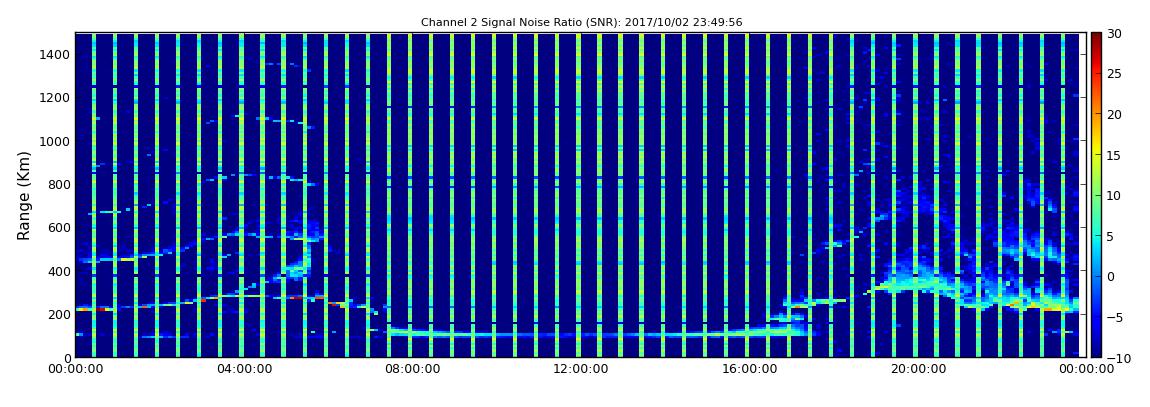The image size is (1150, 407).
Task: Click the 800 range axis tick label
Action: coord(59,184)
